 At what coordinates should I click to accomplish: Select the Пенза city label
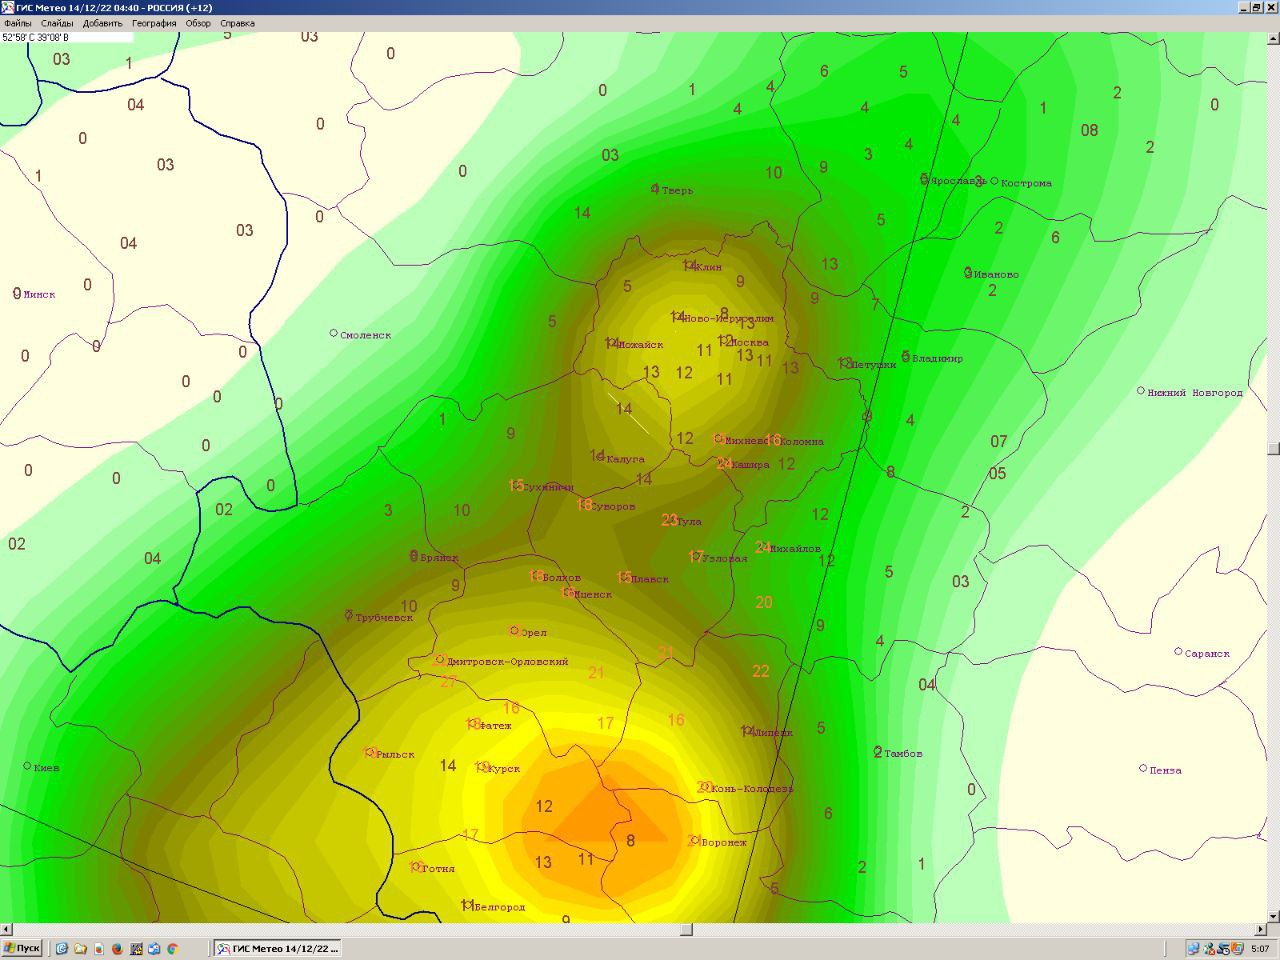(1165, 771)
